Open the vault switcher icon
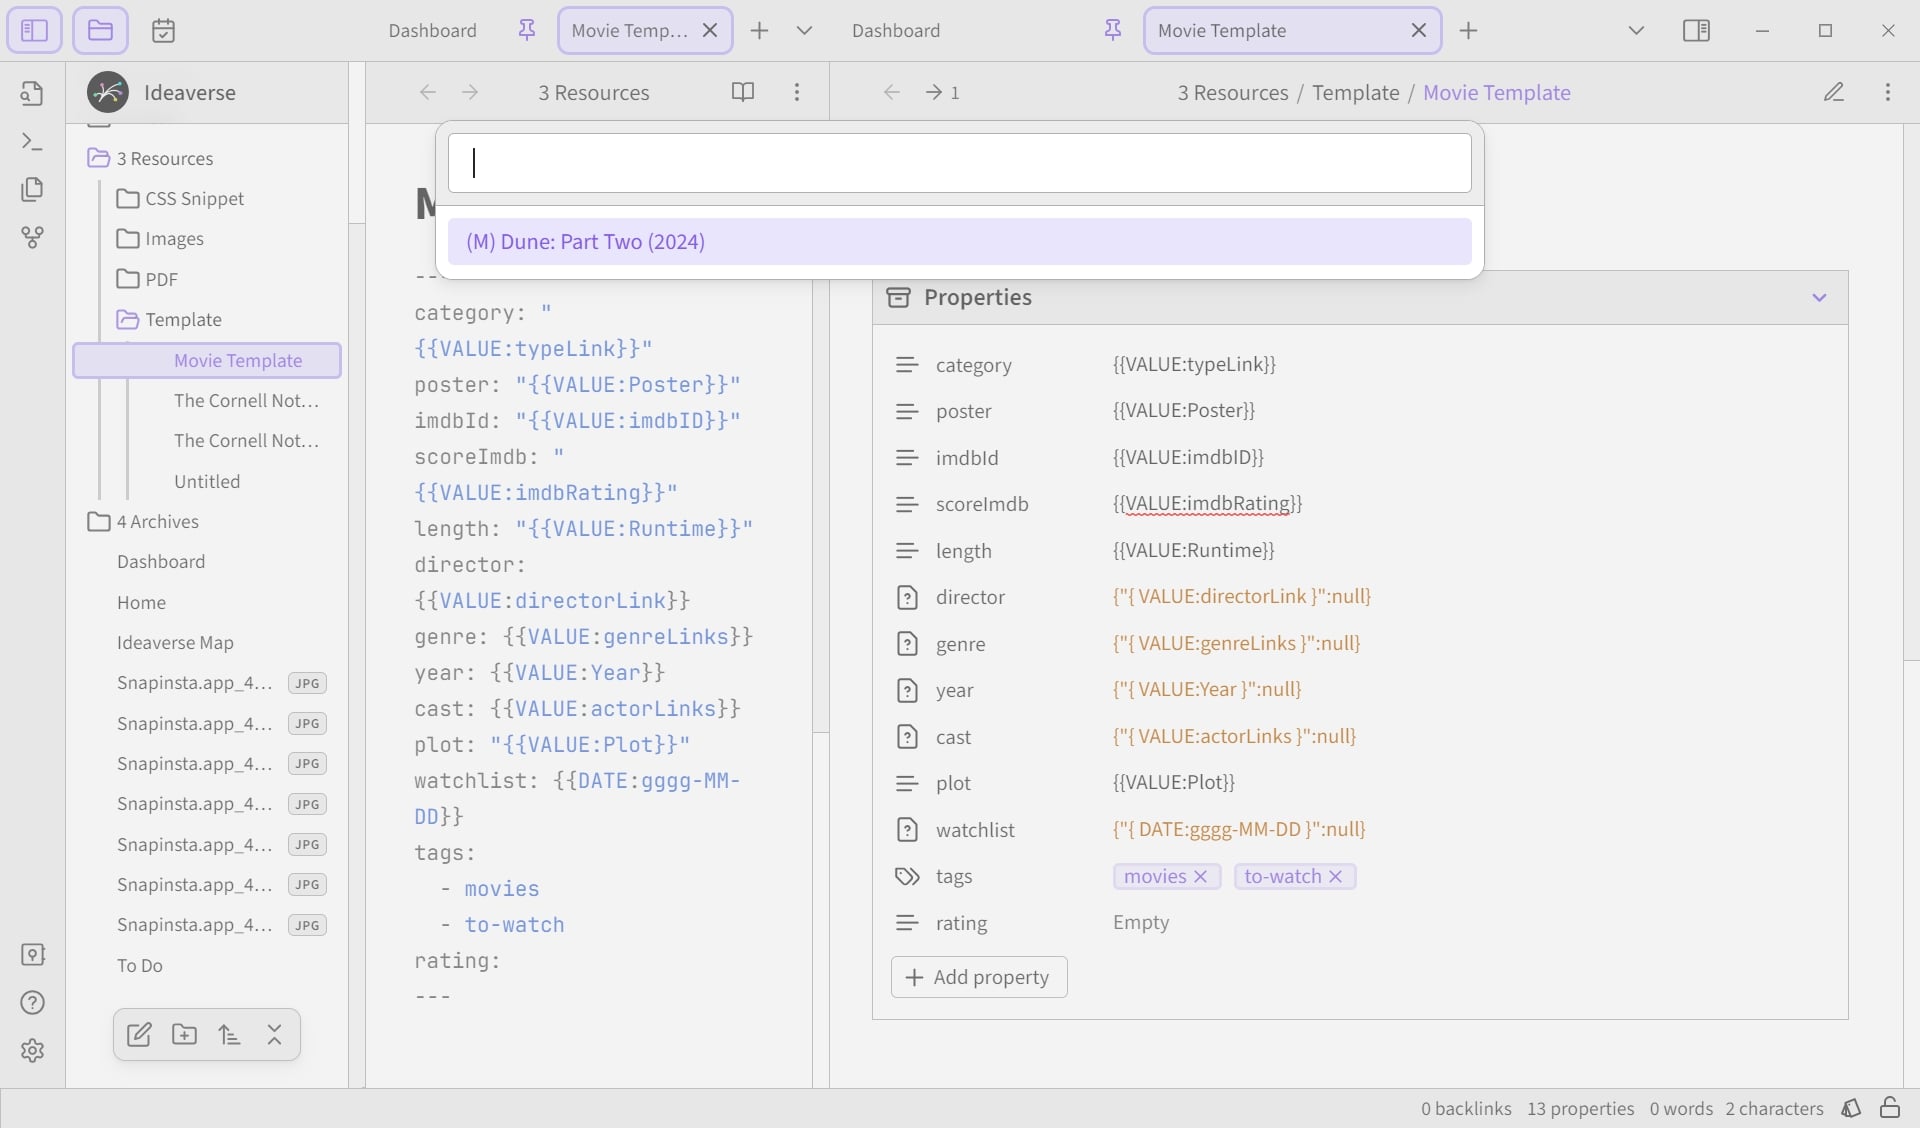 32,954
